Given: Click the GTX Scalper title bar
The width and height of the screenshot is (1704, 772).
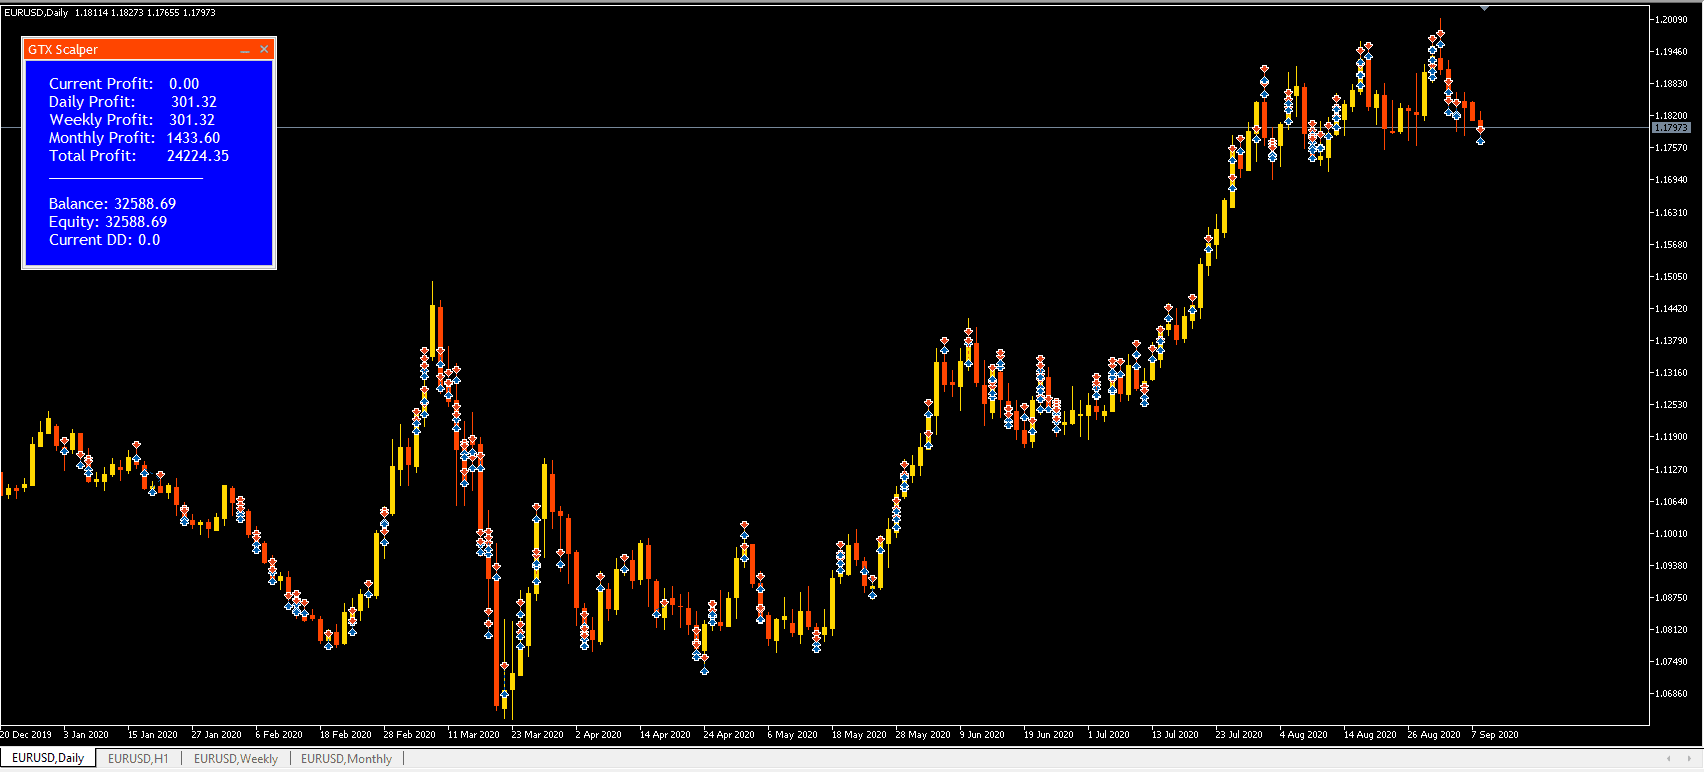Looking at the screenshot, I should coord(130,49).
